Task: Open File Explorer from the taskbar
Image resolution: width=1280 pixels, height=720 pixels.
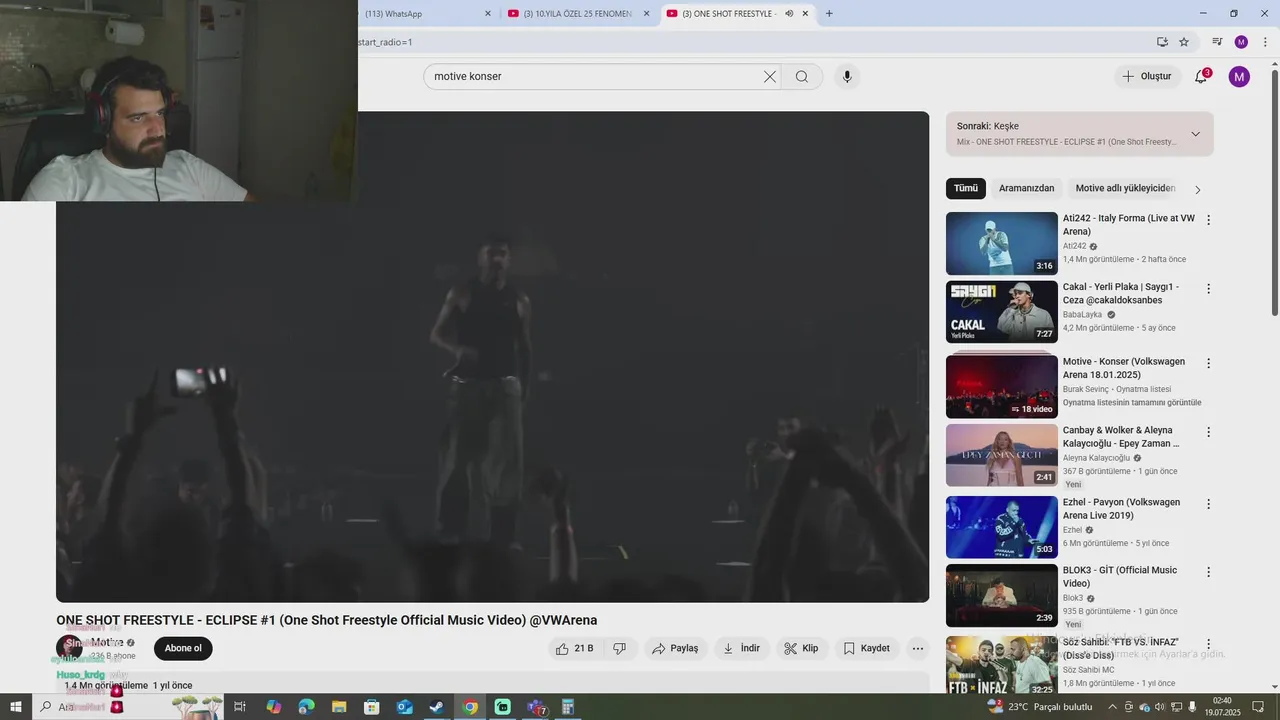Action: [x=339, y=707]
